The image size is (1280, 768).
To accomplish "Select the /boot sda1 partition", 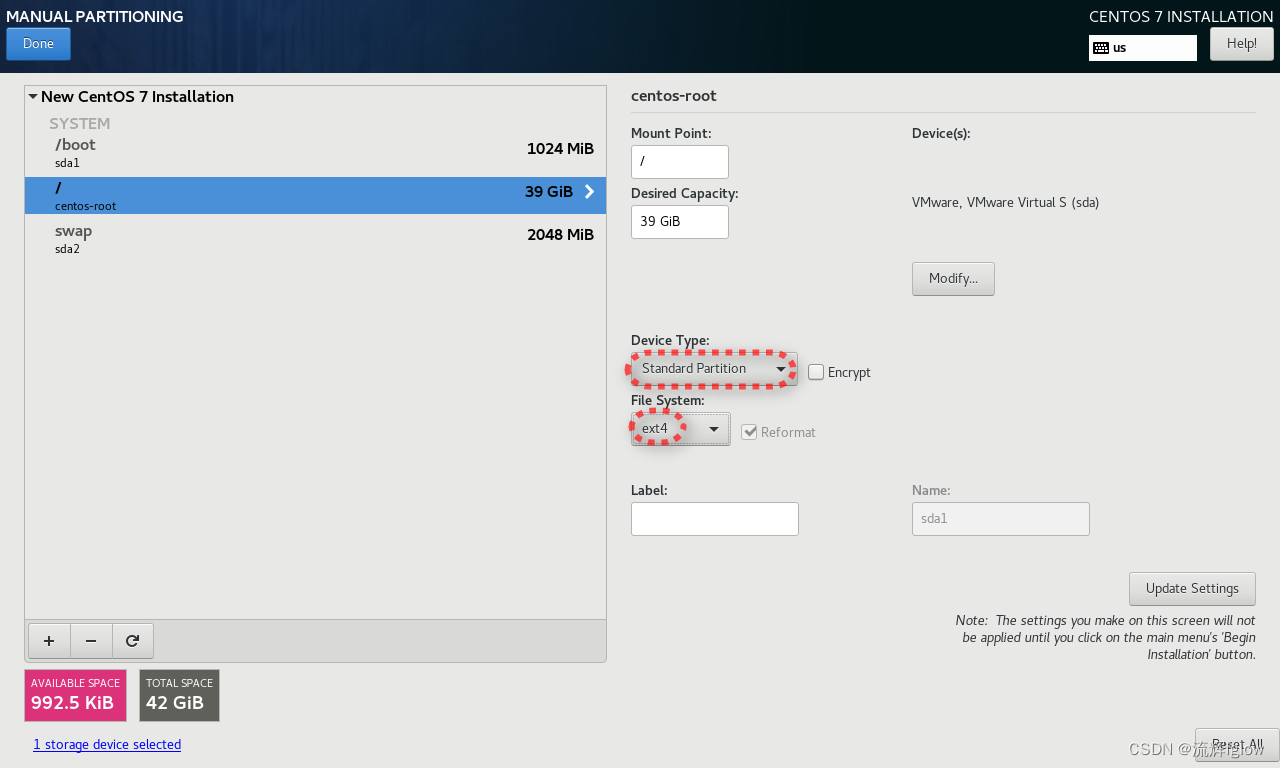I will [x=315, y=152].
